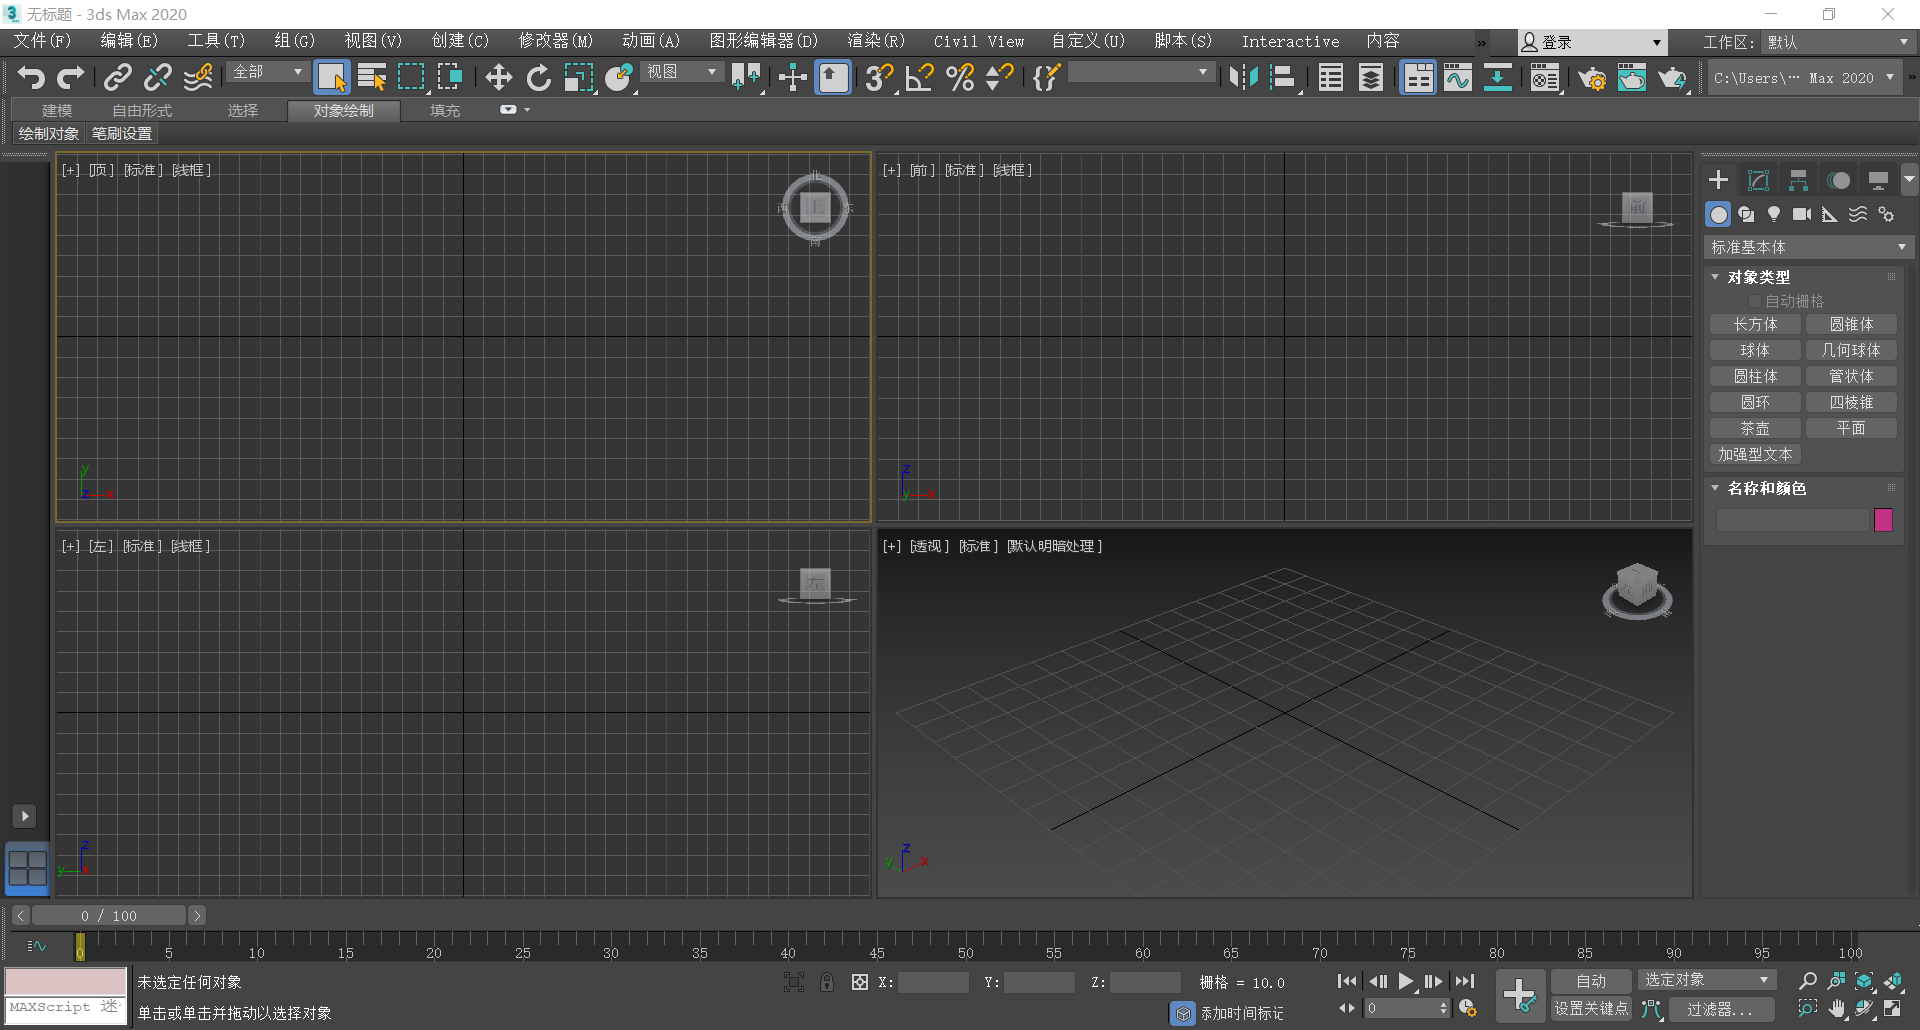
Task: Select the Move tool icon
Action: point(498,77)
